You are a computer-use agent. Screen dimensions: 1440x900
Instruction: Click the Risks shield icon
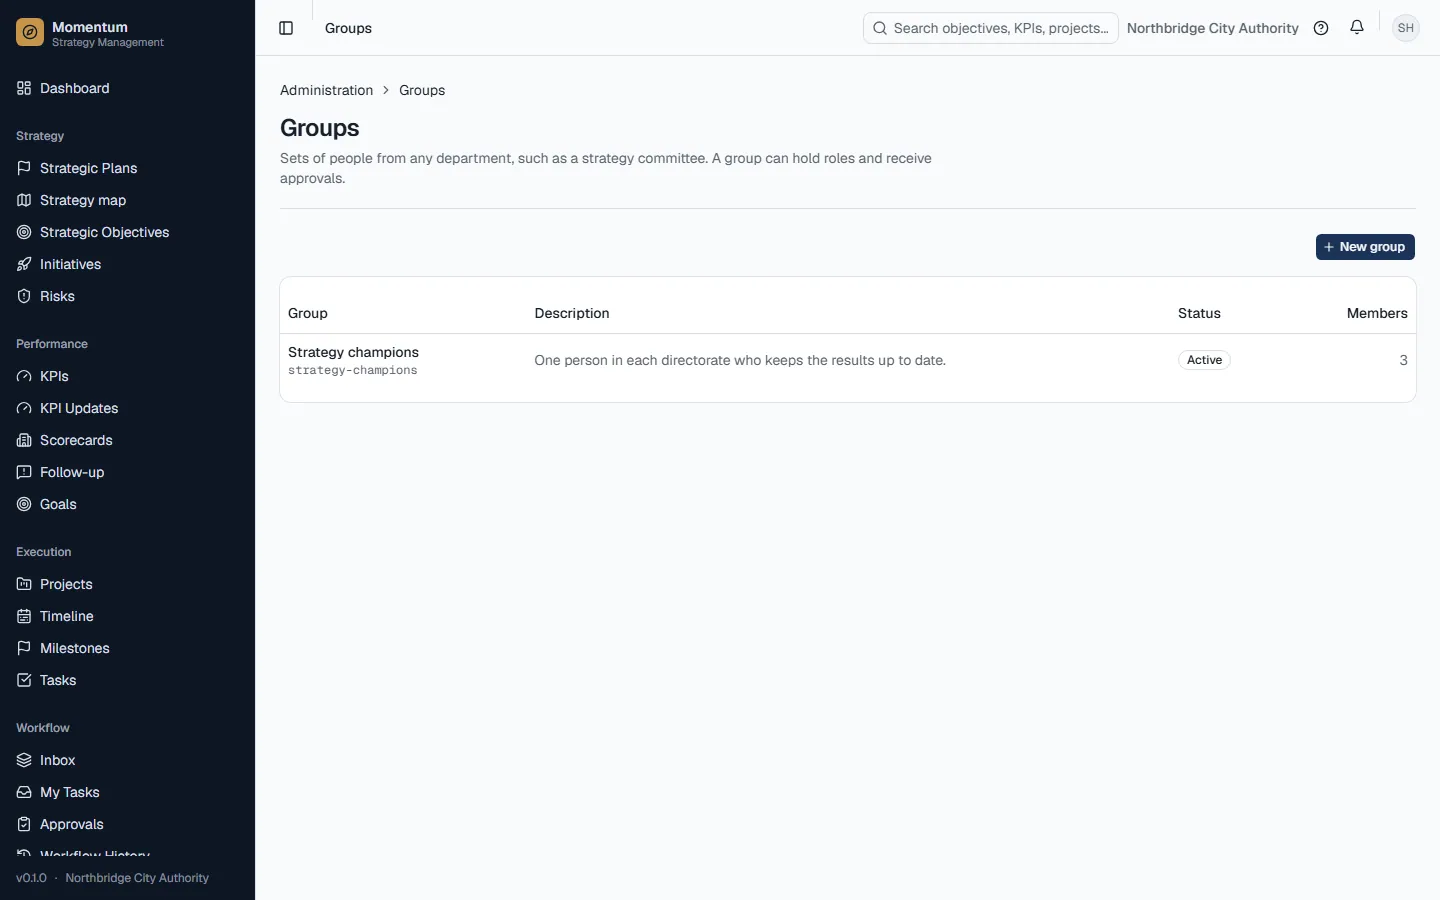(24, 296)
